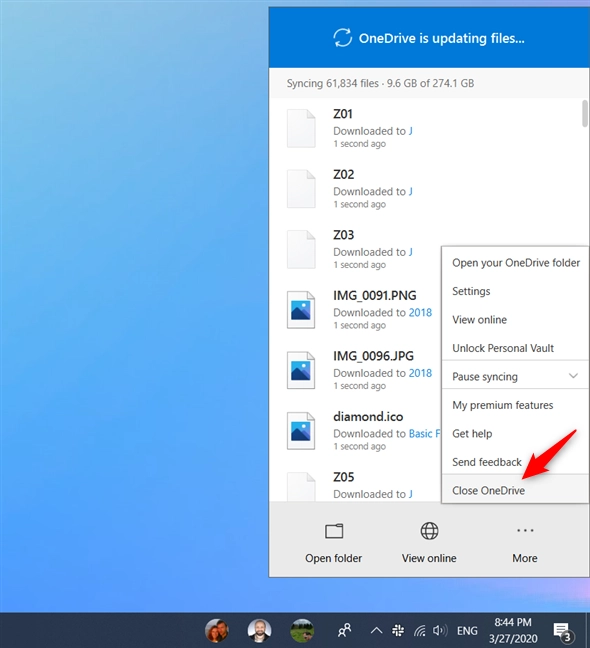The width and height of the screenshot is (590, 648).
Task: Choose Get help in the menu
Action: pyautogui.click(x=516, y=434)
